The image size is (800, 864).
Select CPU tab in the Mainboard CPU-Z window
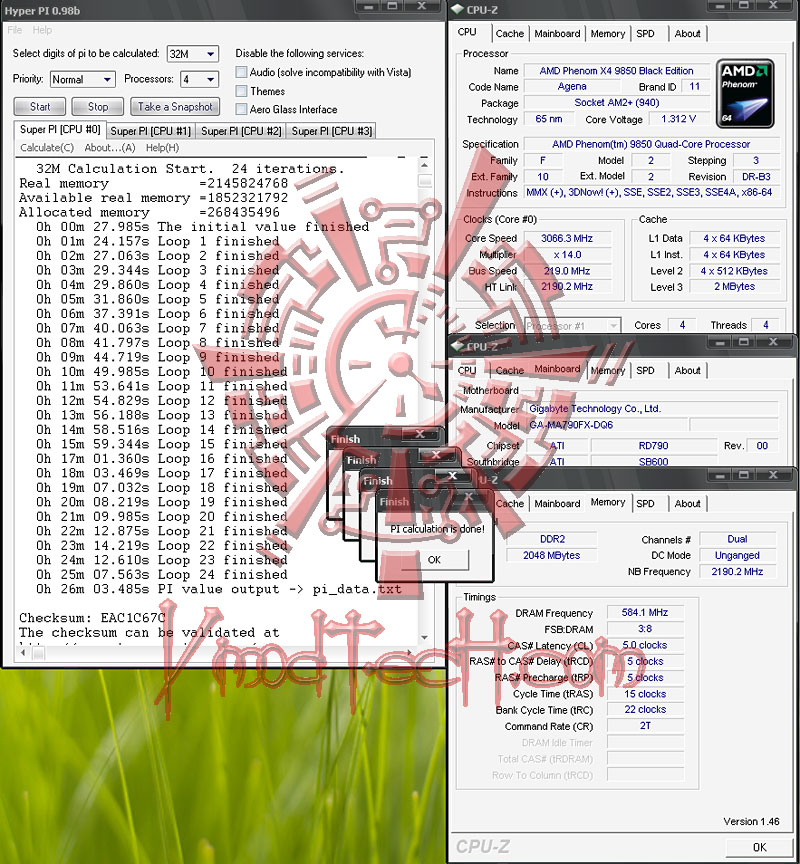467,370
